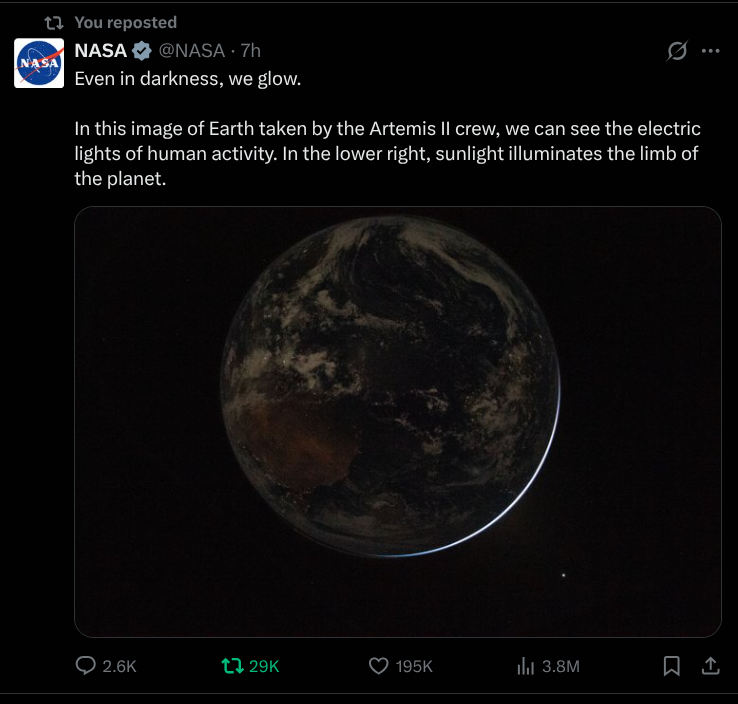This screenshot has height=704, width=738.
Task: Like the post with heart icon
Action: point(378,666)
